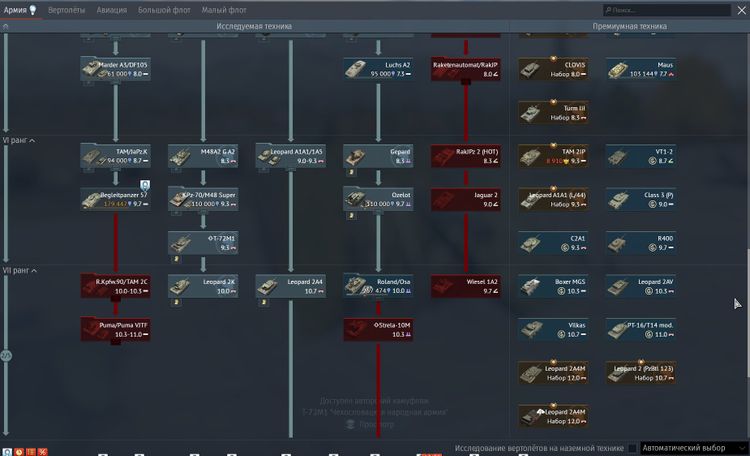The width and height of the screenshot is (750, 456).
Task: Open the Автоматический выбор dropdown
Action: tap(691, 449)
